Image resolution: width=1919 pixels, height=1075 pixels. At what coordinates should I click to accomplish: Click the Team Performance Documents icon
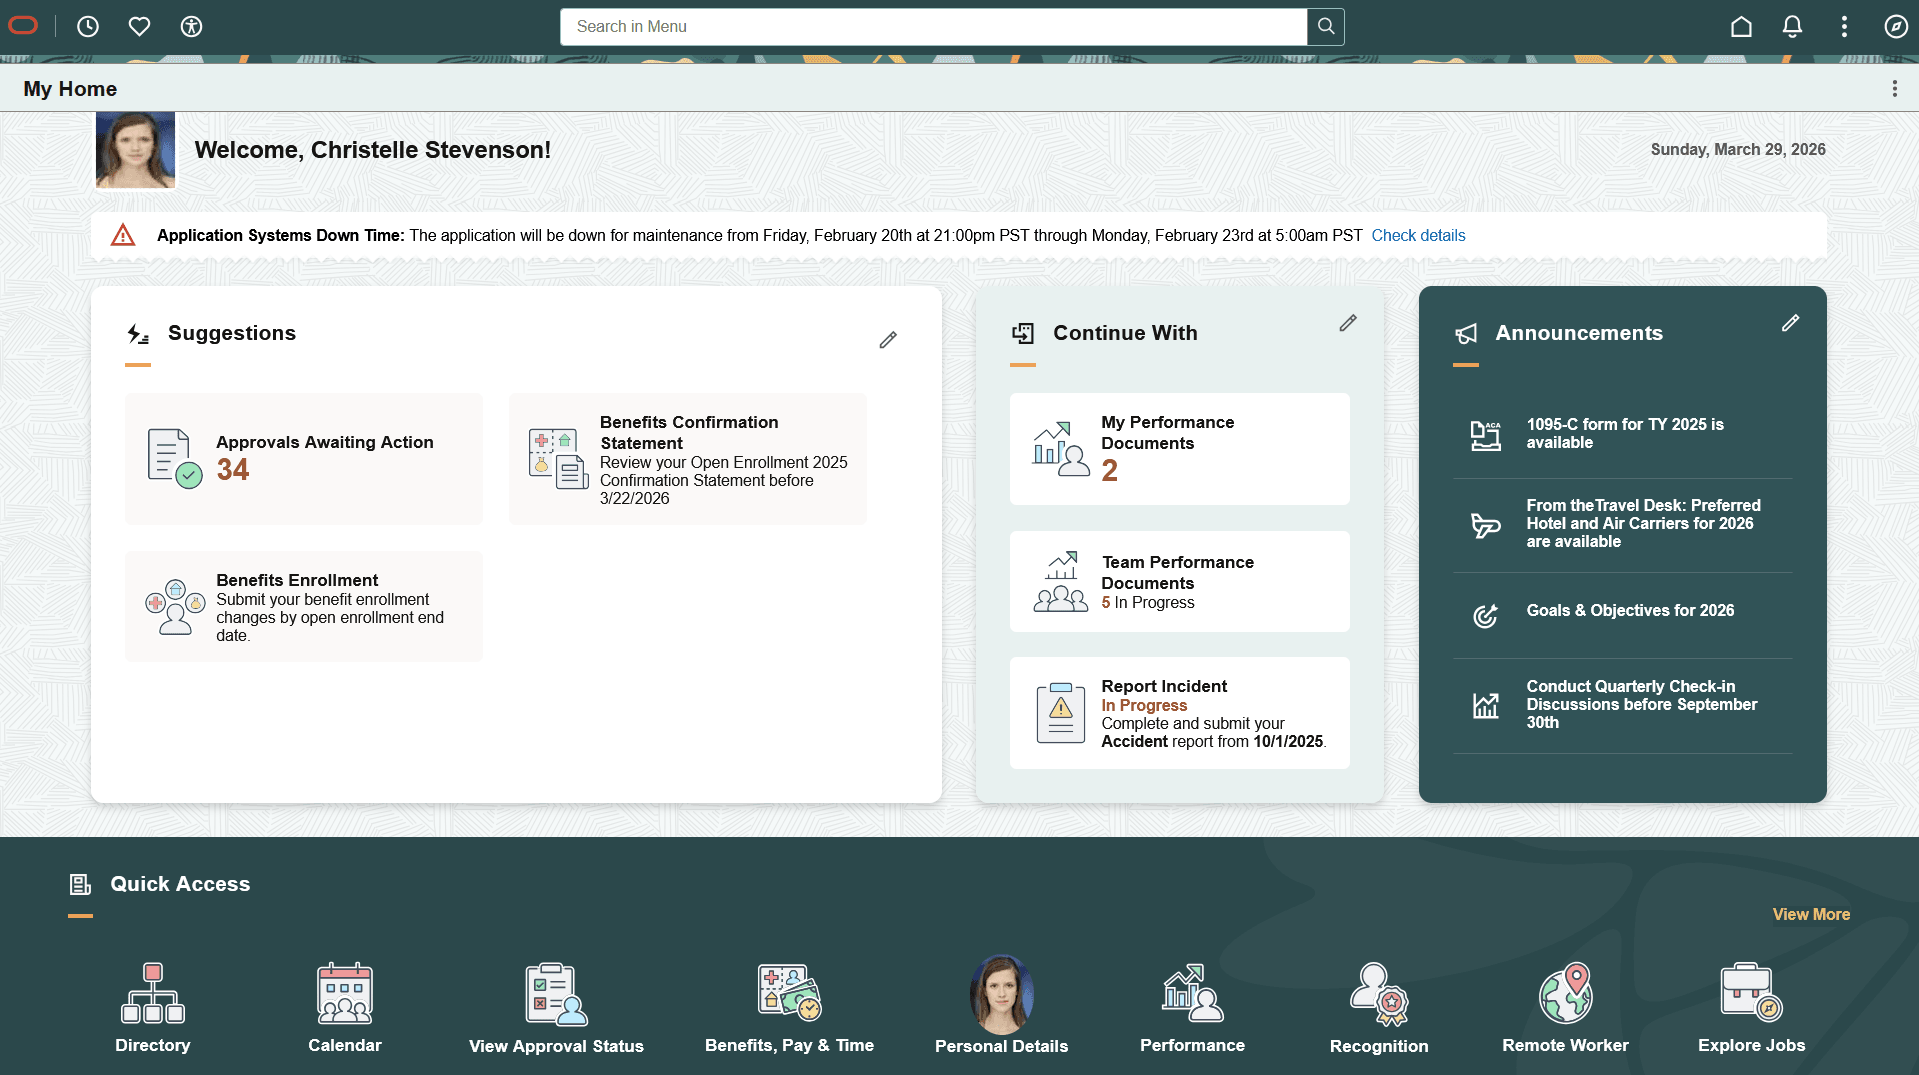point(1061,581)
